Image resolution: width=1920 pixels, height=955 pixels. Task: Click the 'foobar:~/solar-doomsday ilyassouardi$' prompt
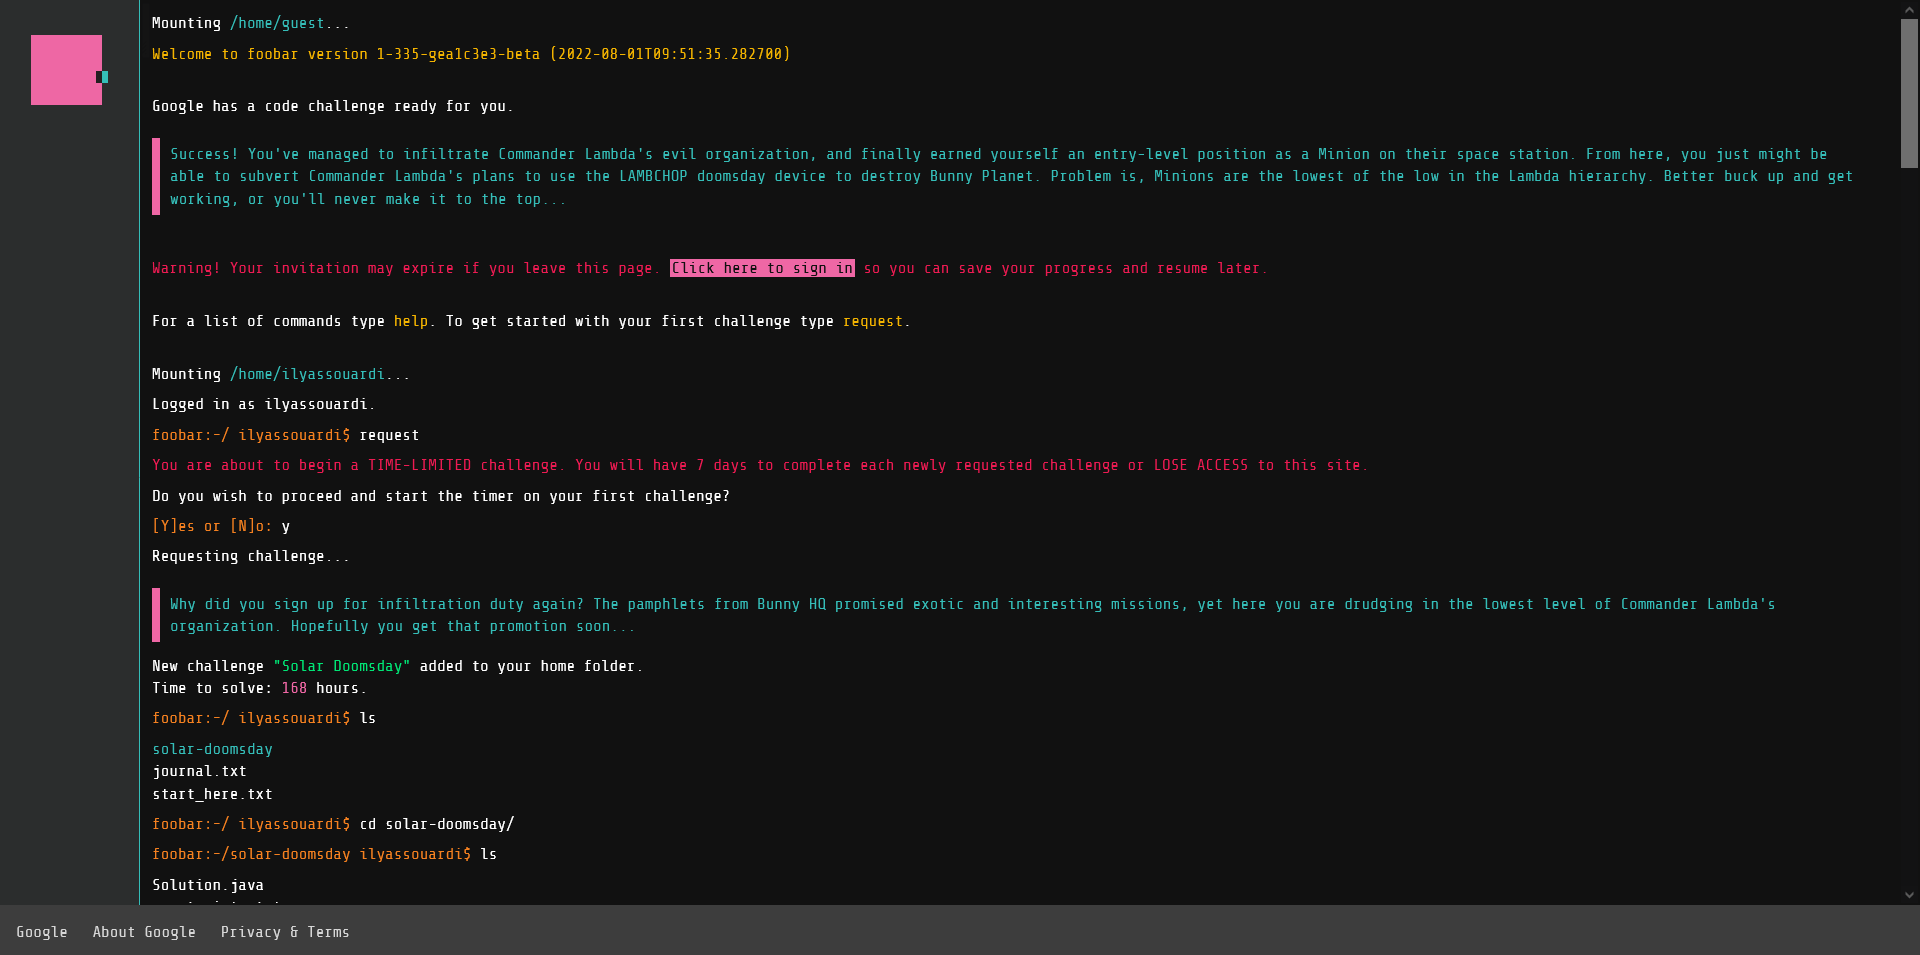pos(311,854)
